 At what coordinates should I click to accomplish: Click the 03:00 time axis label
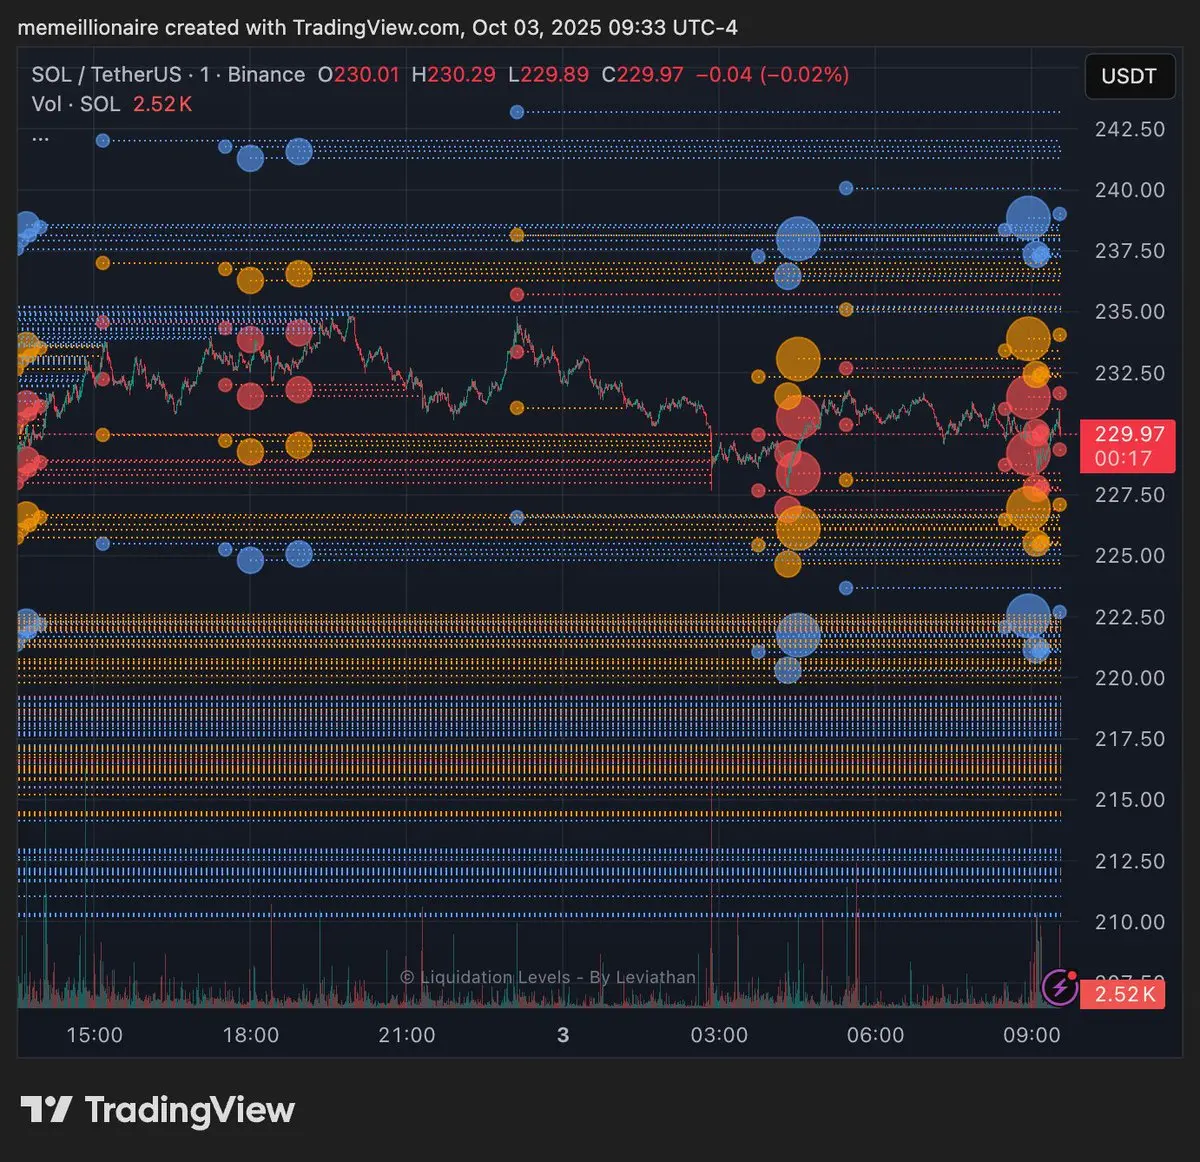(719, 1036)
